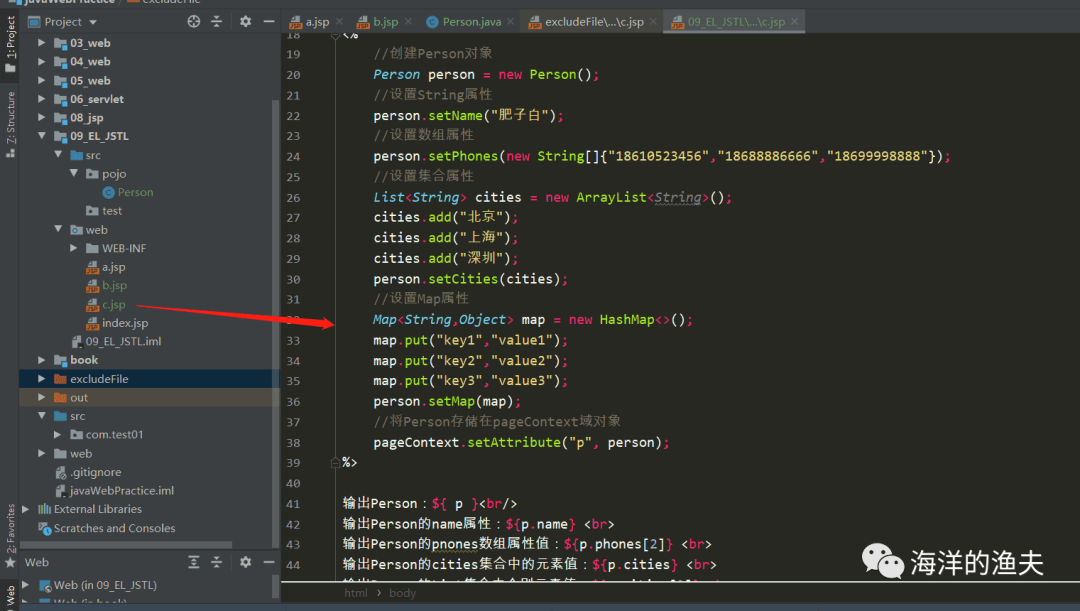
Task: Switch to Person.java editor tab
Action: tap(472, 22)
